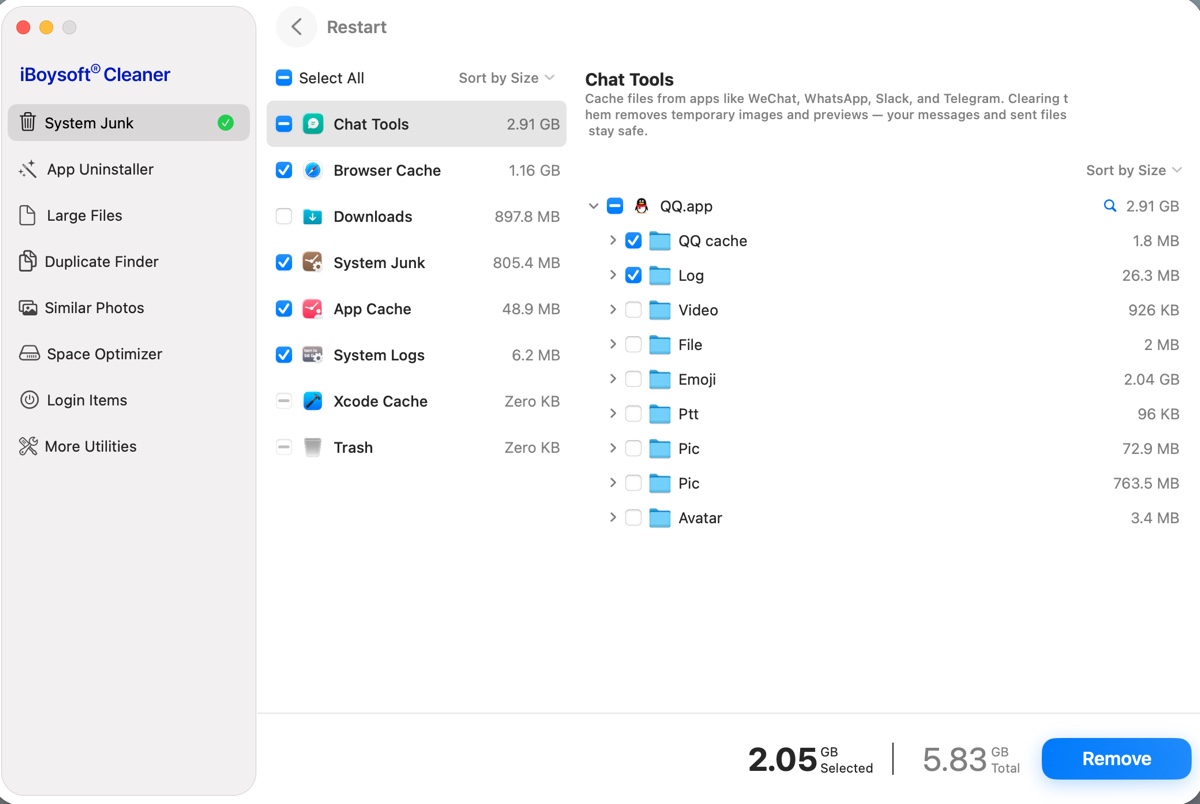
Task: Open the Sort by Size dropdown above QQ.app
Action: pos(1133,170)
